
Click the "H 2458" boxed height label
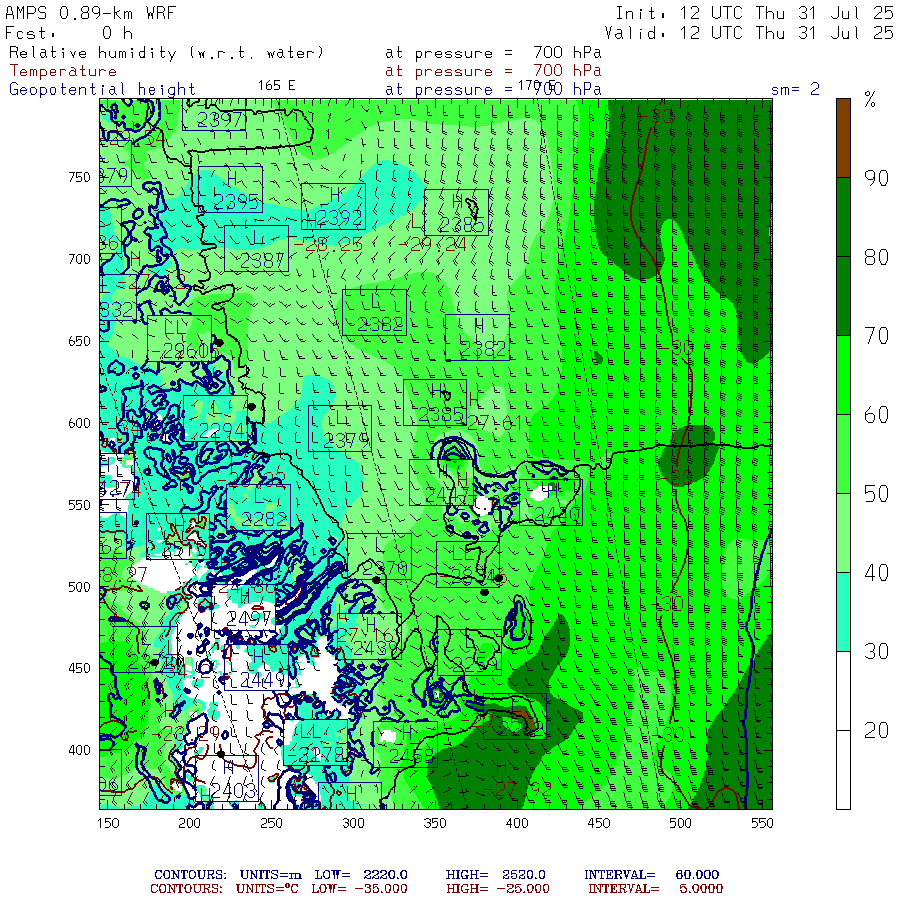(405, 744)
